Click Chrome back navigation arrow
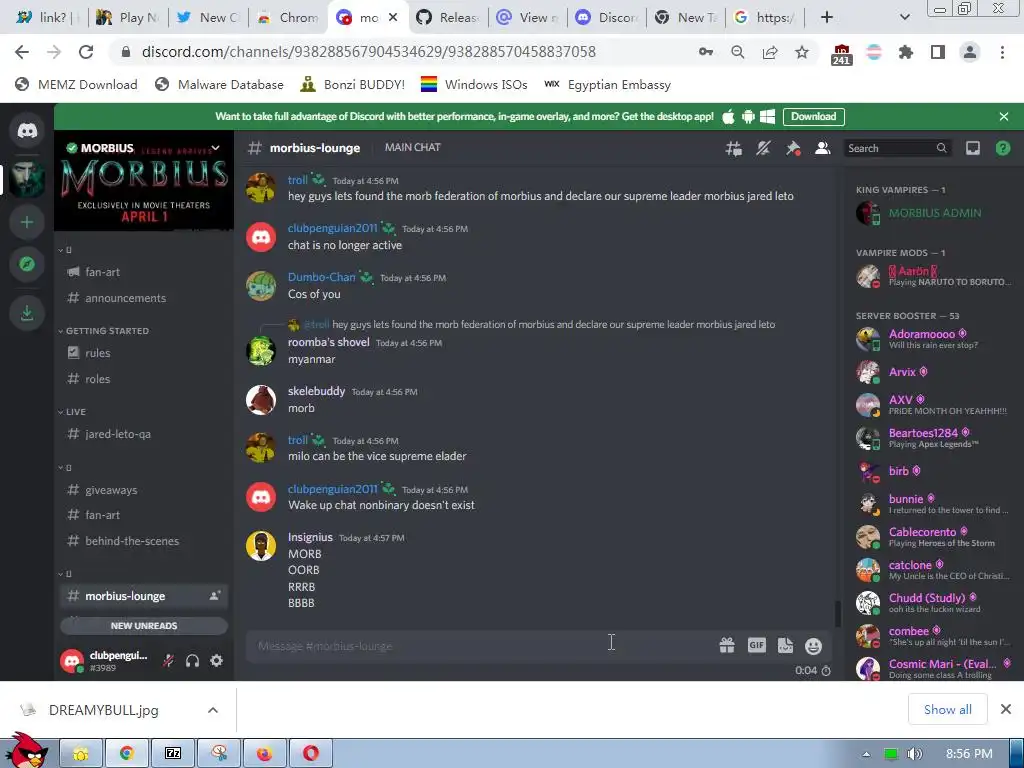The width and height of the screenshot is (1024, 768). point(22,52)
